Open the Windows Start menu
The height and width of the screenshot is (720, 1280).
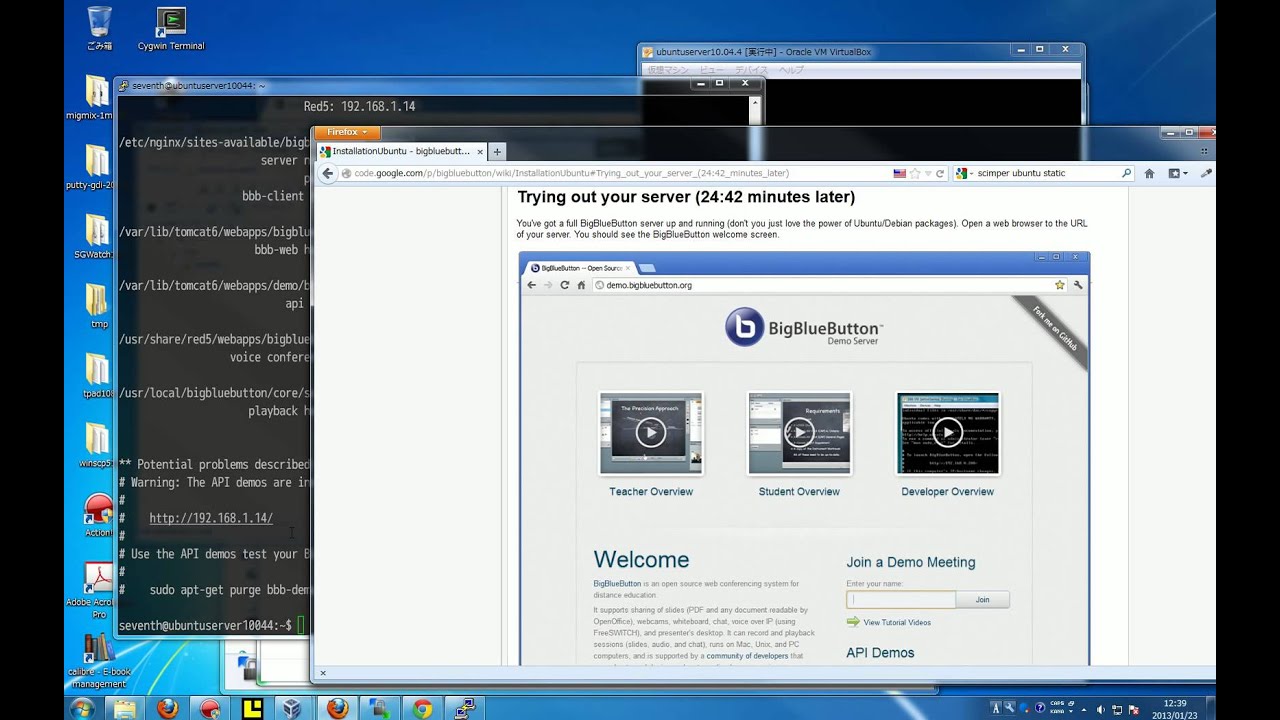(82, 708)
